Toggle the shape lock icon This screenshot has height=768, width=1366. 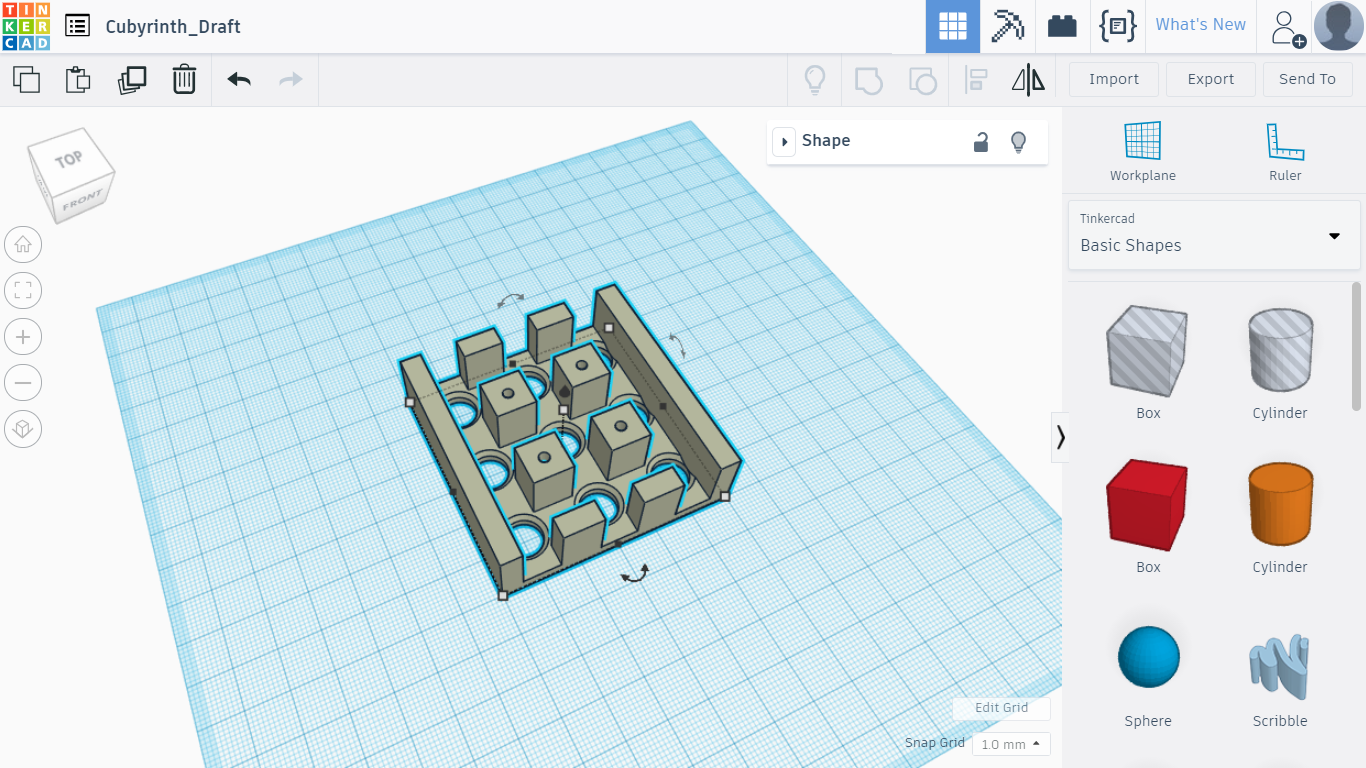click(981, 142)
